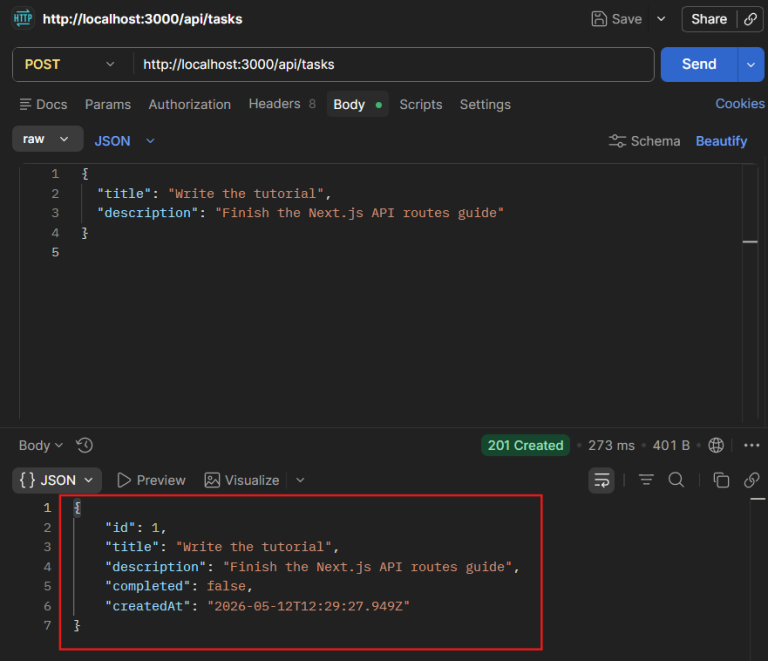
Task: Open the Scripts tab
Action: (x=421, y=104)
